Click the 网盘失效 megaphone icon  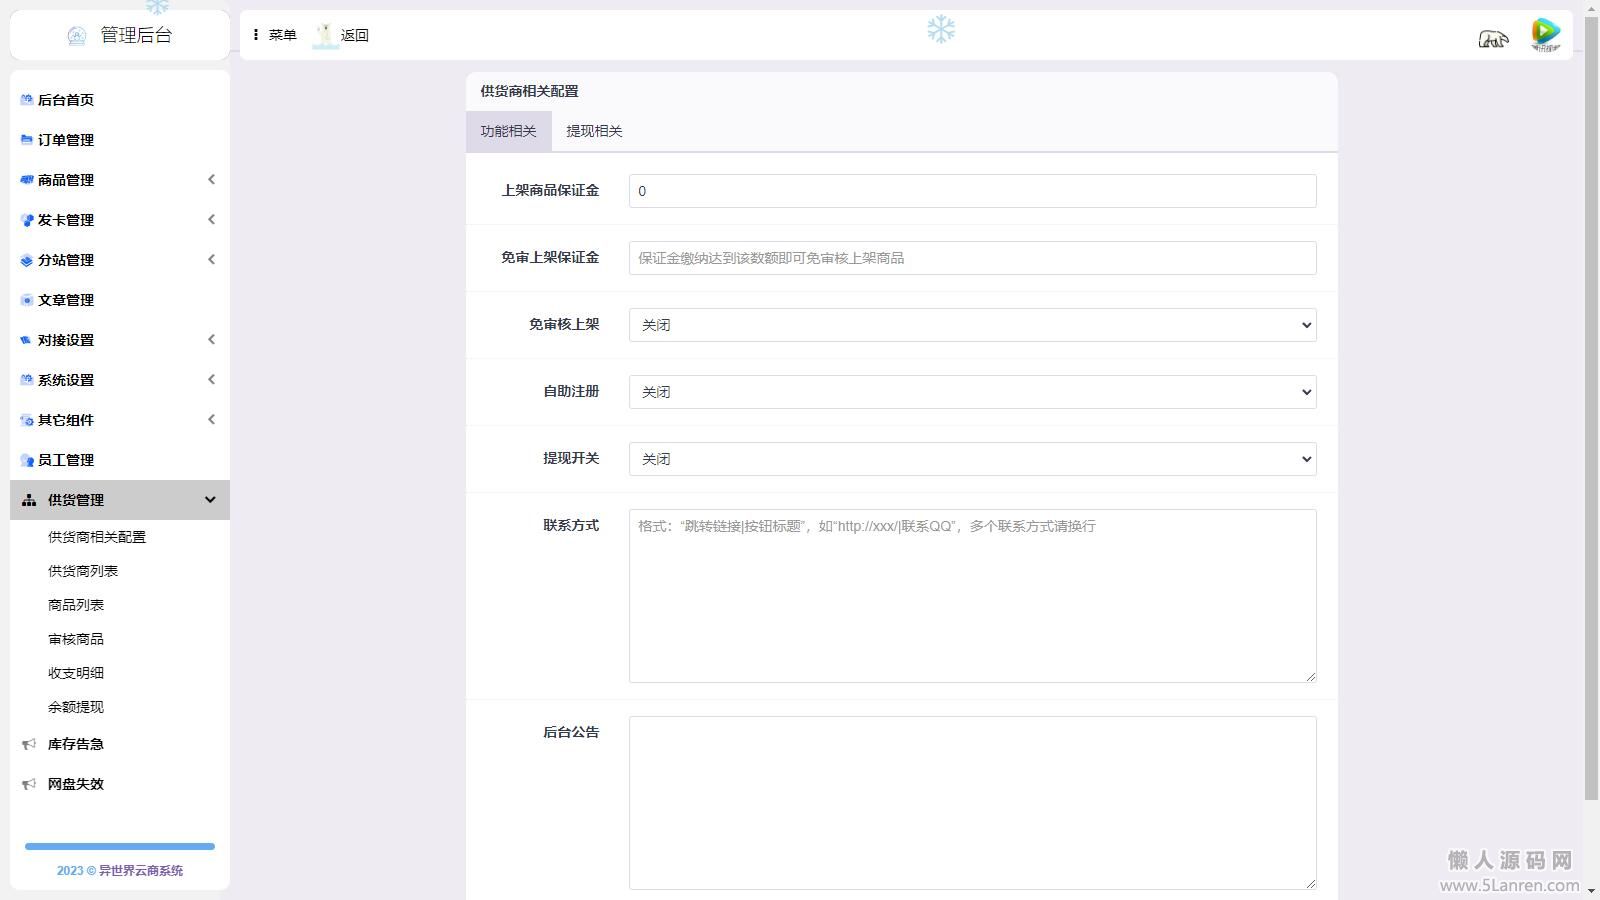point(29,784)
